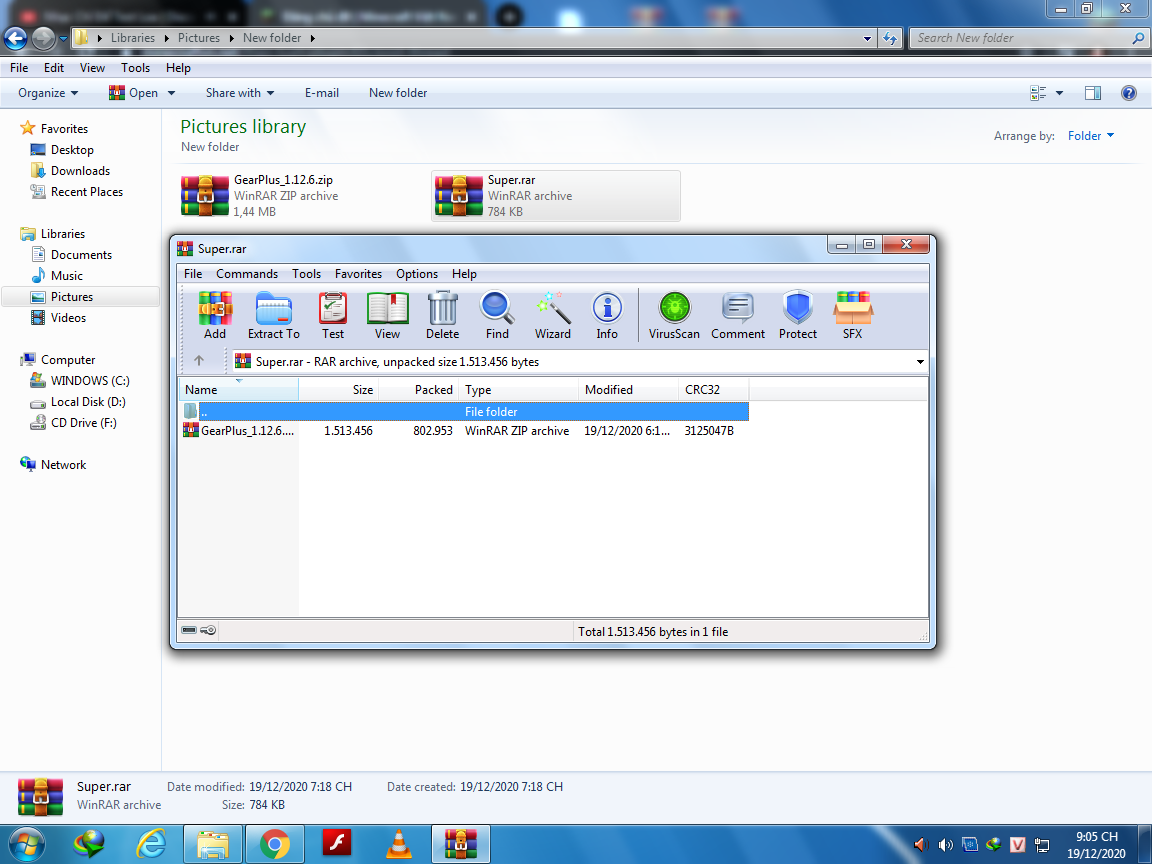
Task: Open Explorer Edit menu
Action: [x=54, y=68]
